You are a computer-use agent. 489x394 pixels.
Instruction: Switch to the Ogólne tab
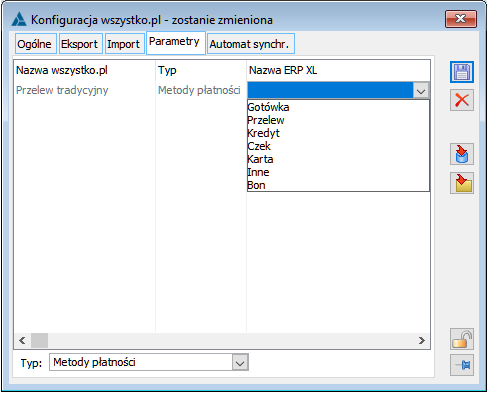click(36, 44)
